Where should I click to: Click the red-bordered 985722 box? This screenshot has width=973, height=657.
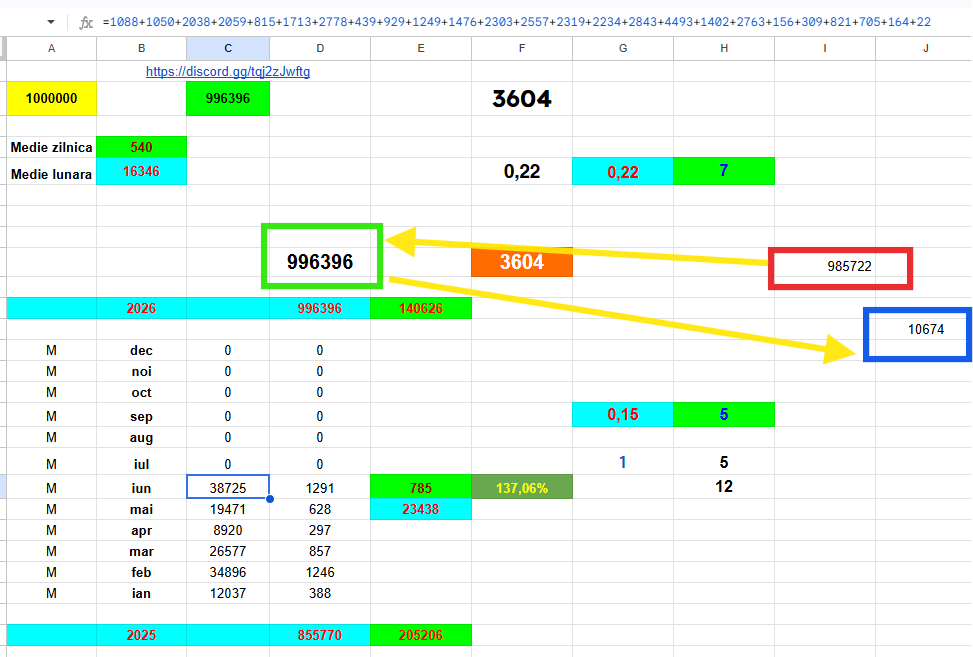click(x=840, y=268)
